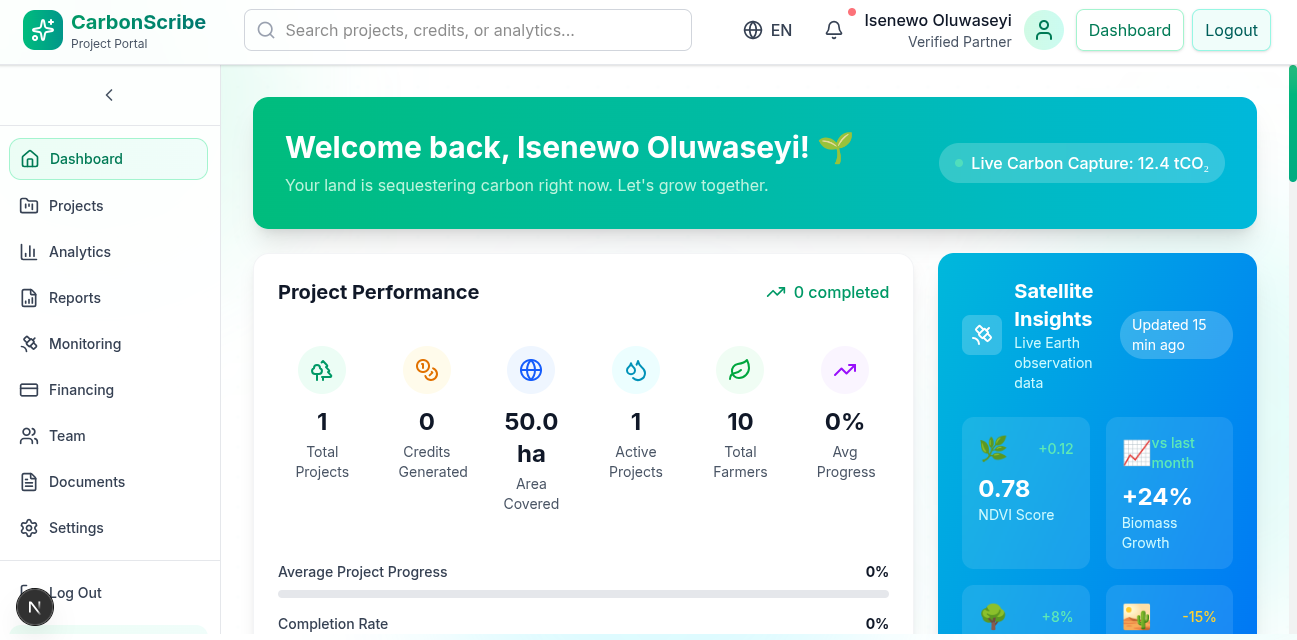This screenshot has height=640, width=1297.
Task: Click the Satellite Insights satellite icon
Action: (x=982, y=335)
